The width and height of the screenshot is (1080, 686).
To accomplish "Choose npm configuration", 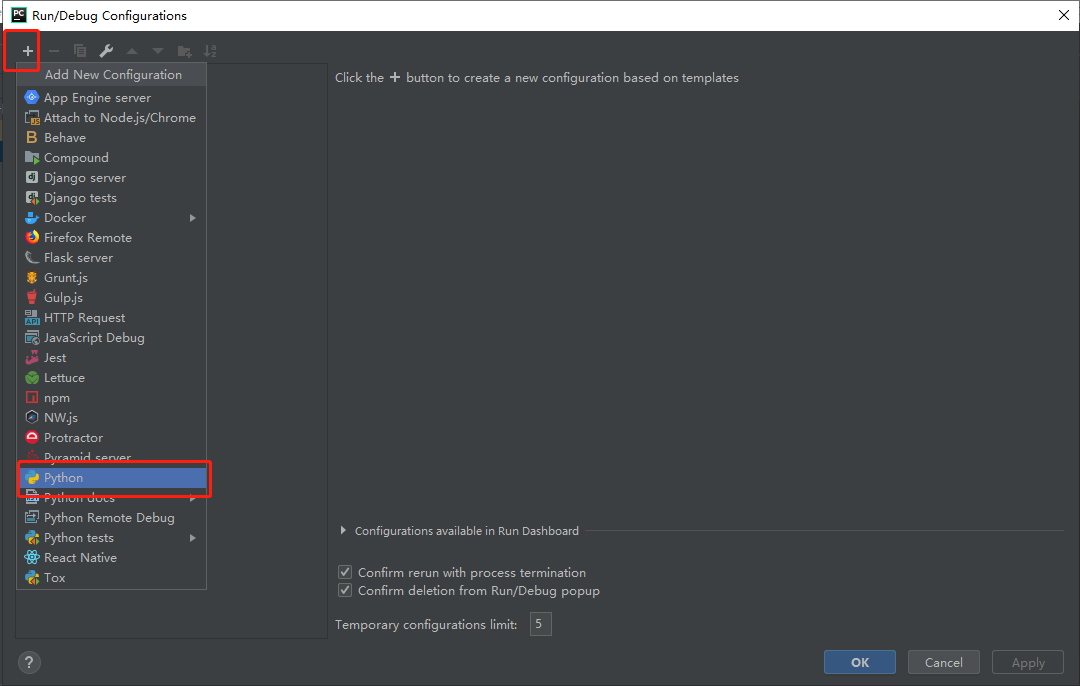I will [112, 397].
